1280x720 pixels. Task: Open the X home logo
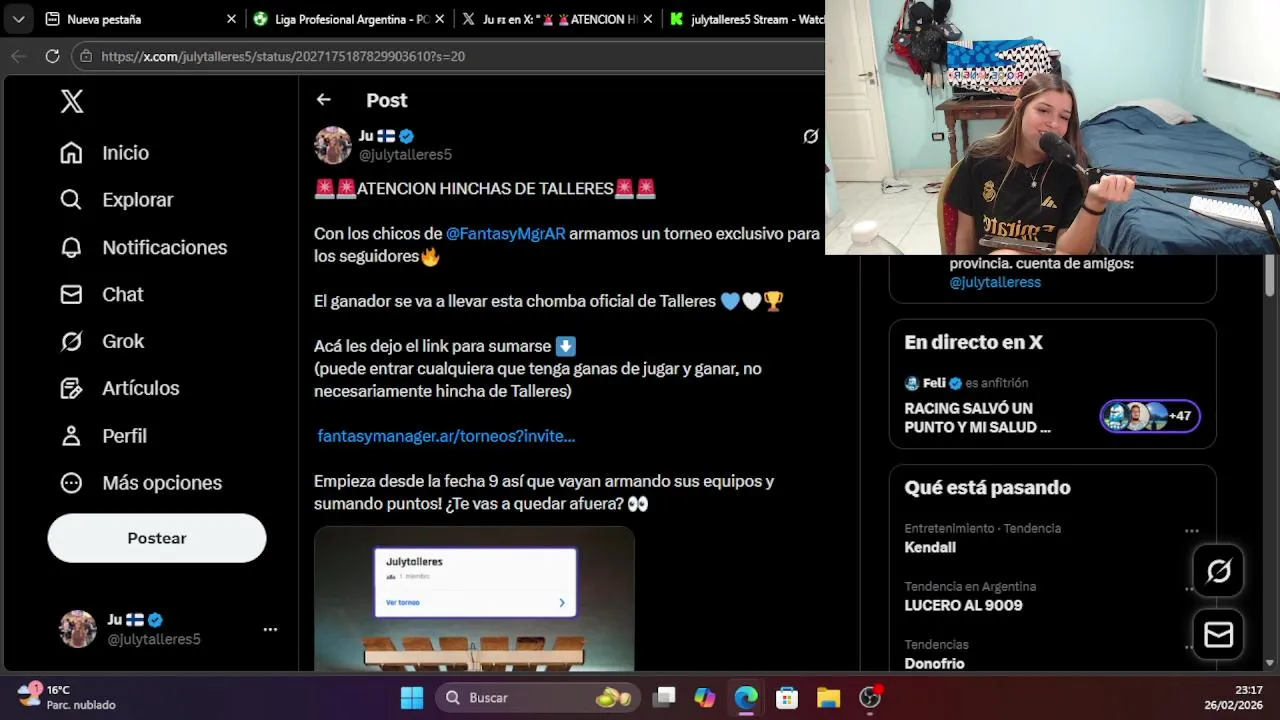(72, 101)
